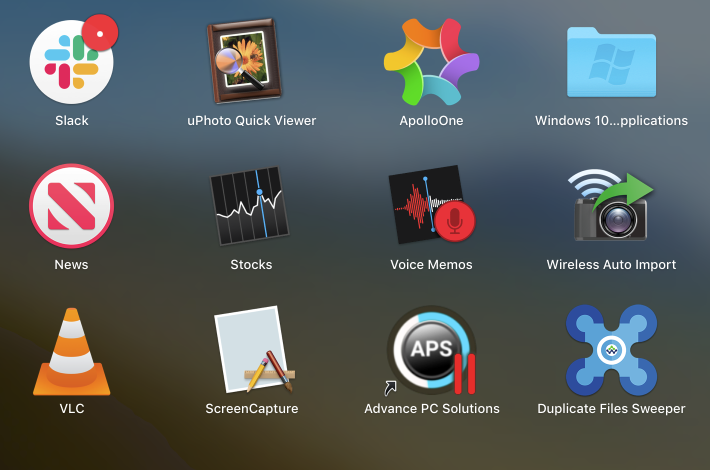
Task: Open the ScreenCapture app icon
Action: click(255, 350)
